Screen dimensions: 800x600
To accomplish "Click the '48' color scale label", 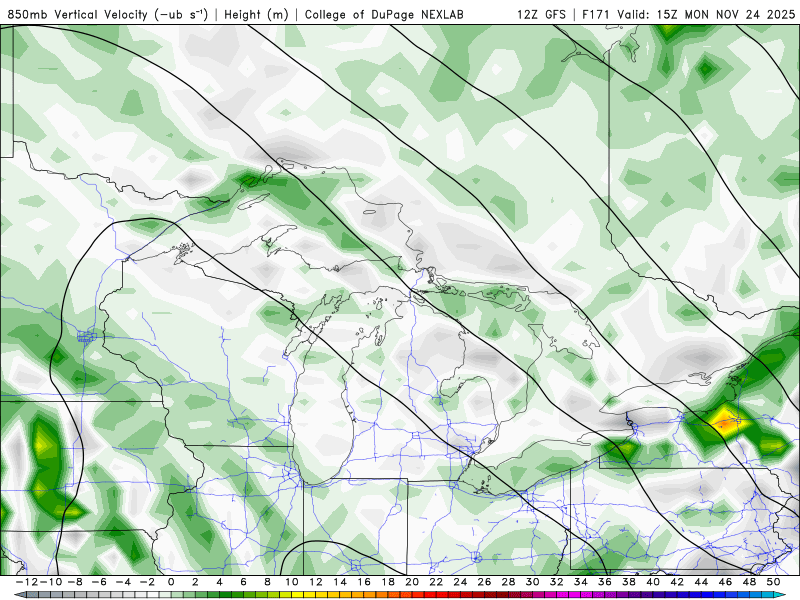I will tap(749, 582).
